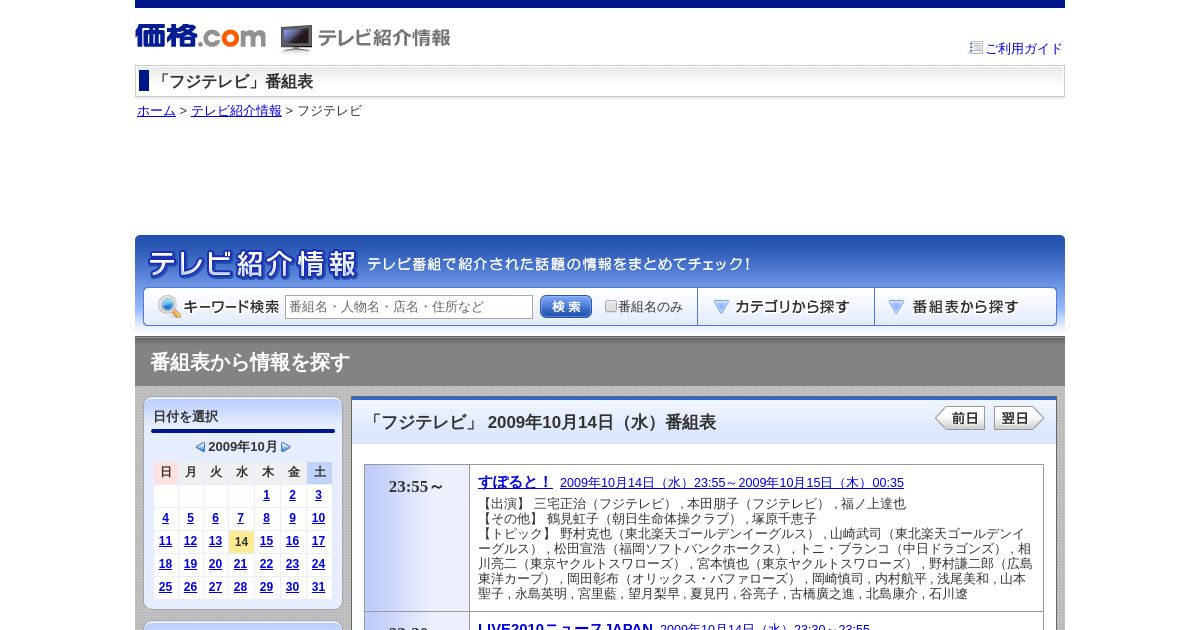
Task: Open the 23:55 broadcast time range link
Action: click(732, 483)
